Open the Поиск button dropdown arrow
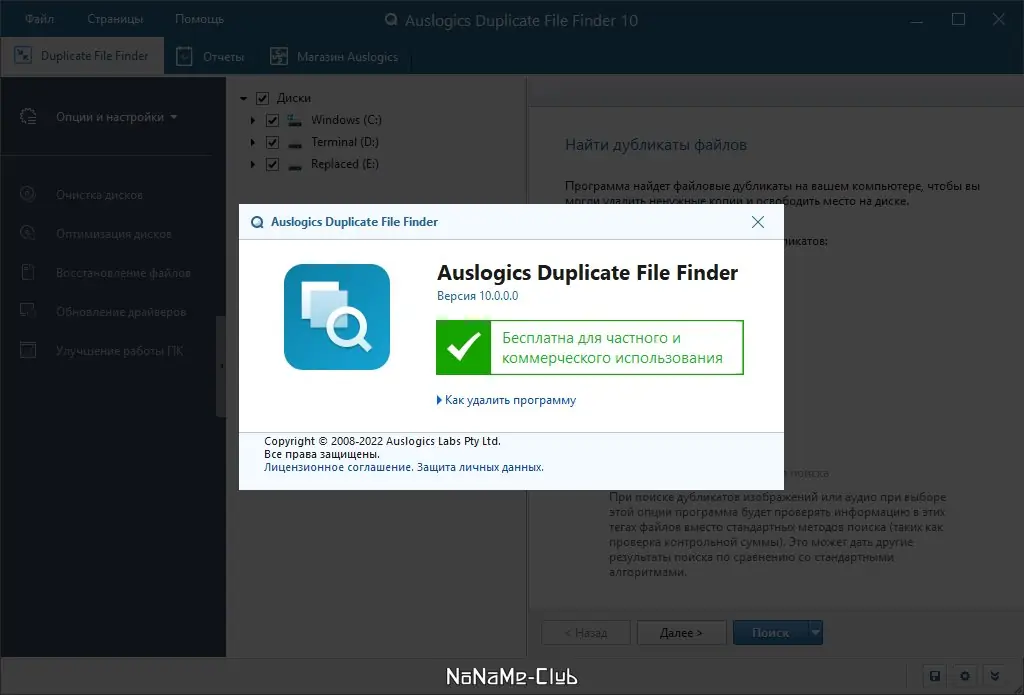This screenshot has width=1024, height=695. [x=816, y=632]
